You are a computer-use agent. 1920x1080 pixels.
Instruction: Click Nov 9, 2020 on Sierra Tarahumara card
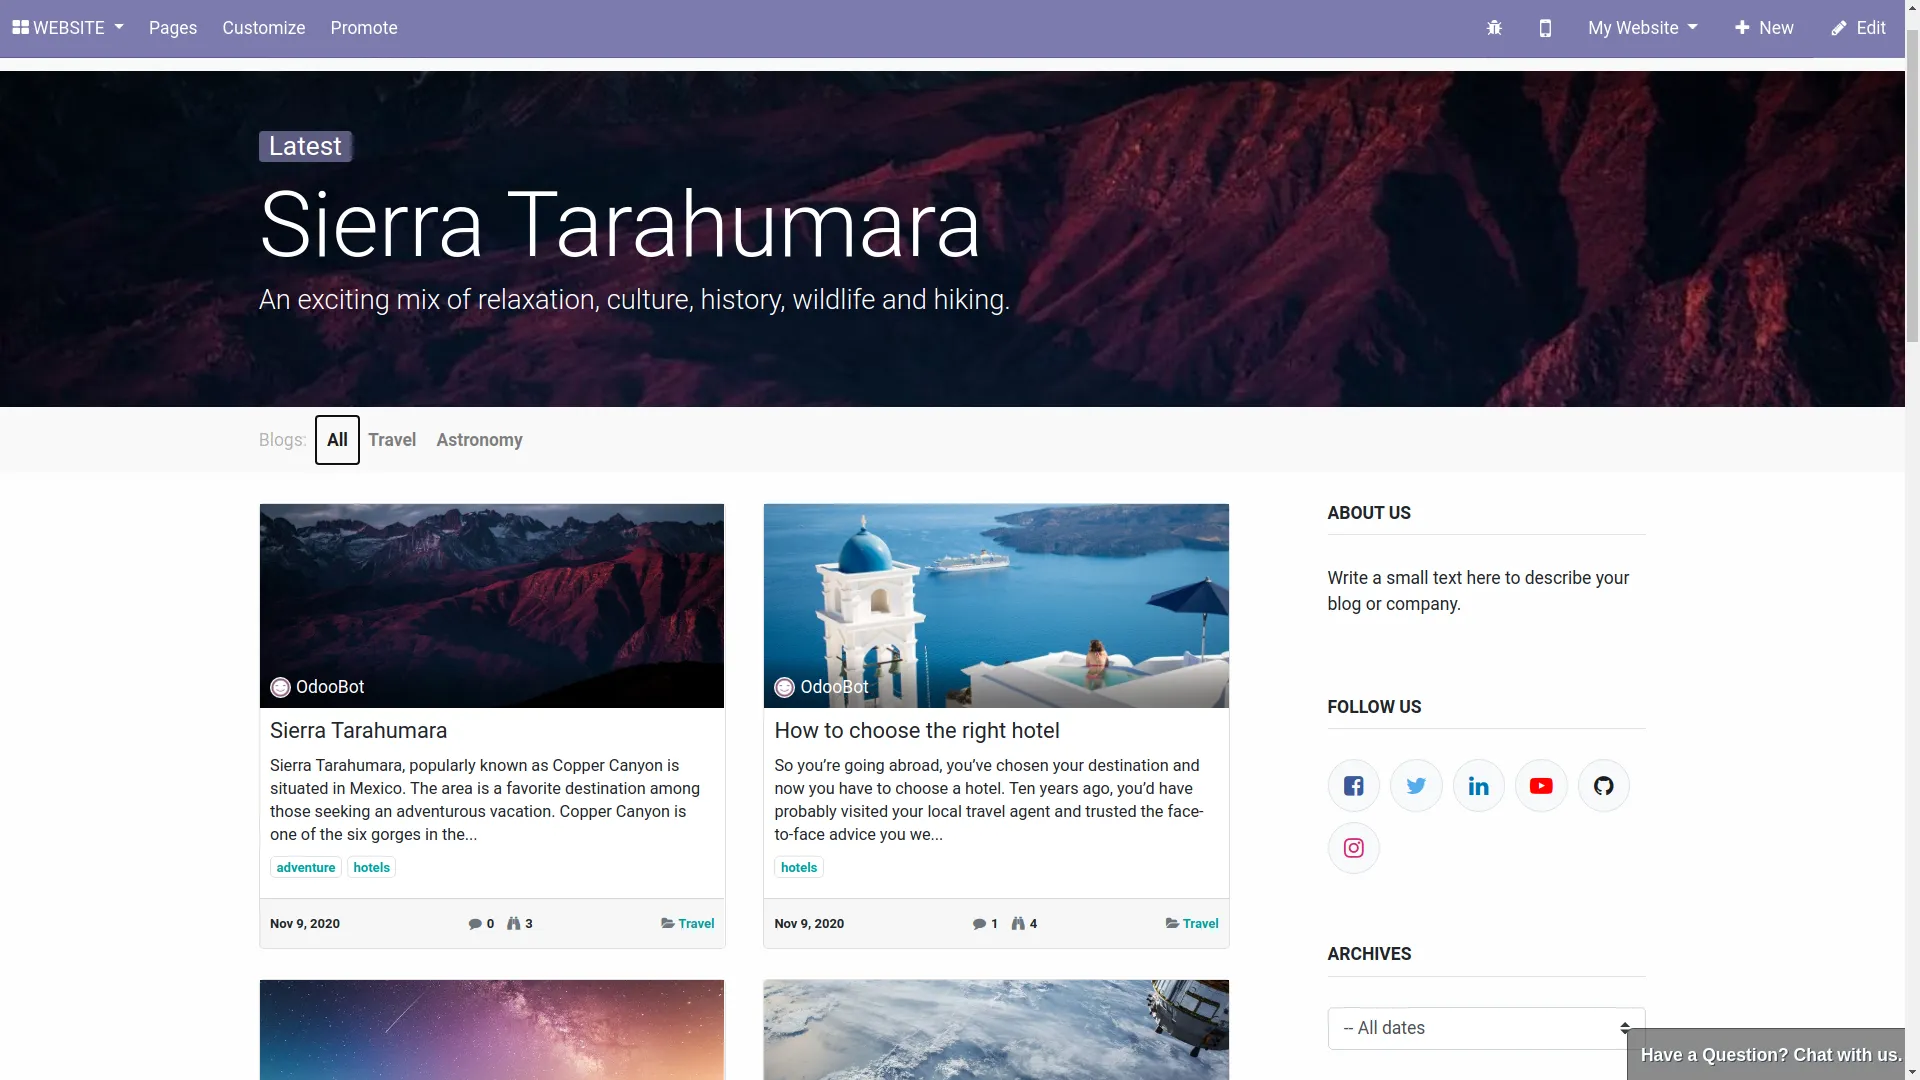(x=305, y=924)
